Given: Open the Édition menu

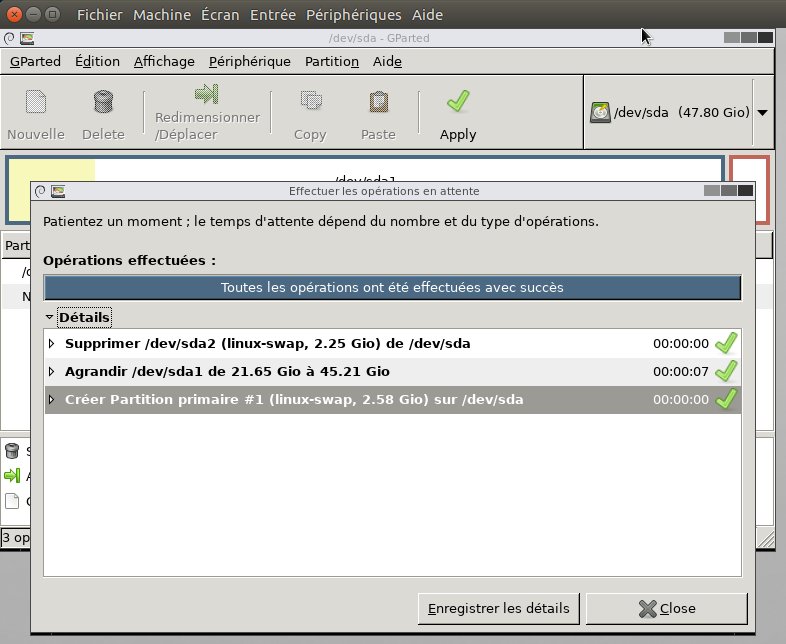Looking at the screenshot, I should [x=97, y=61].
